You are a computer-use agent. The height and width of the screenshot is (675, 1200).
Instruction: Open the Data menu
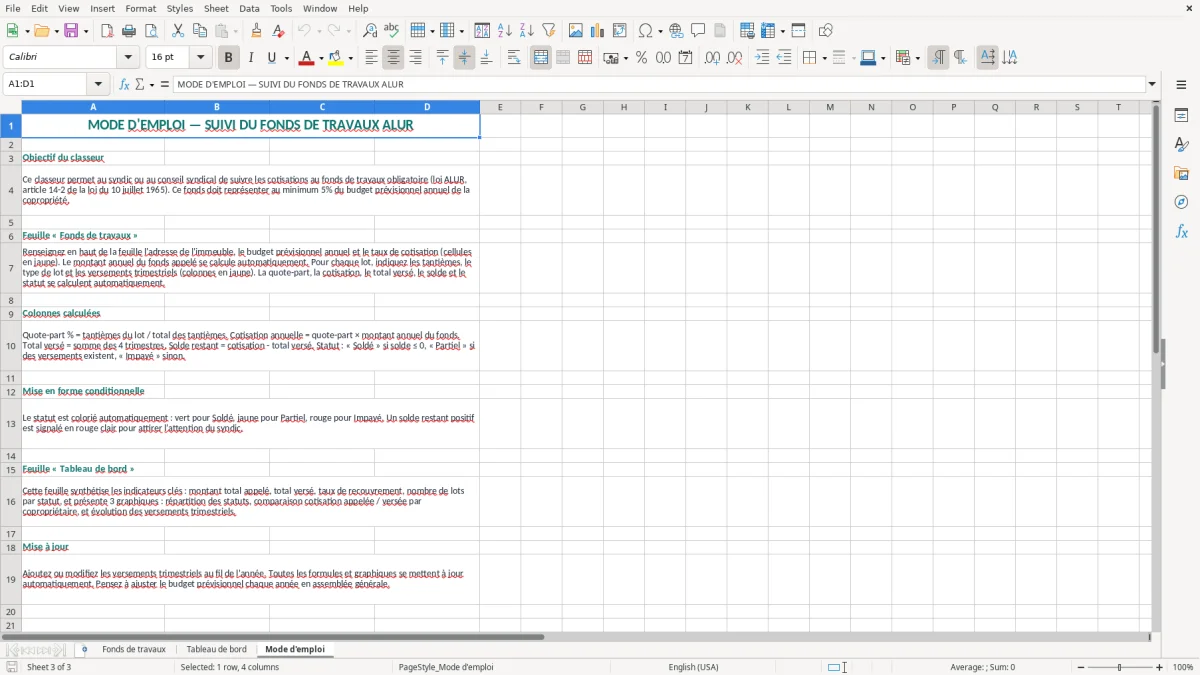249,8
